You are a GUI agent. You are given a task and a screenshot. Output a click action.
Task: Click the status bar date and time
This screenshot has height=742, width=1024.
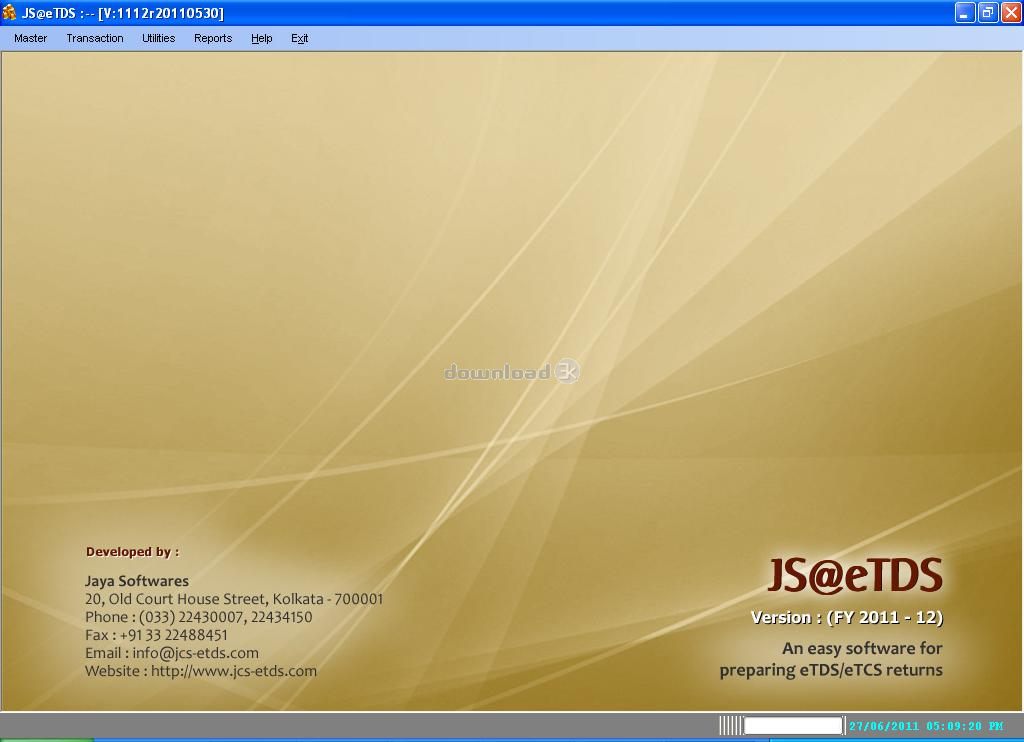click(926, 726)
